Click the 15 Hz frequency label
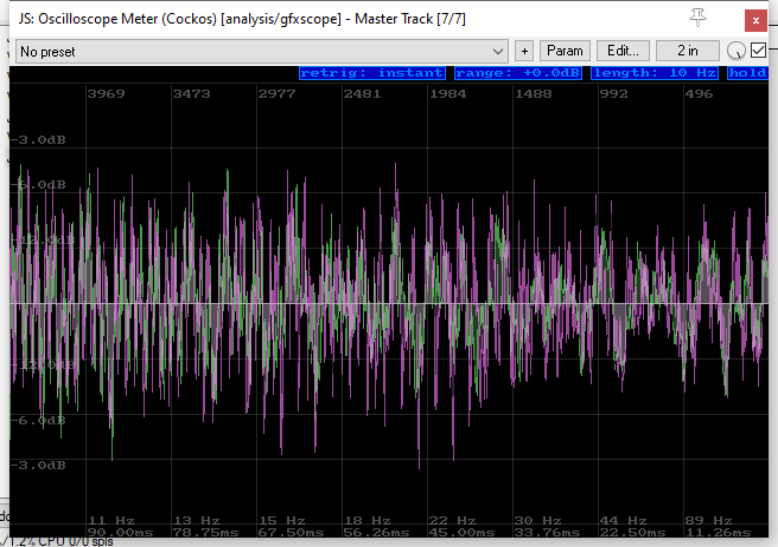 pyautogui.click(x=282, y=521)
